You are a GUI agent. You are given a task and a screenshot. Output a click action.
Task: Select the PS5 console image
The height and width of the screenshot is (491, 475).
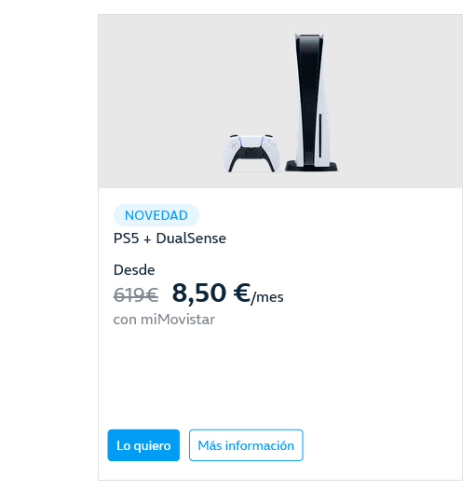point(311,102)
